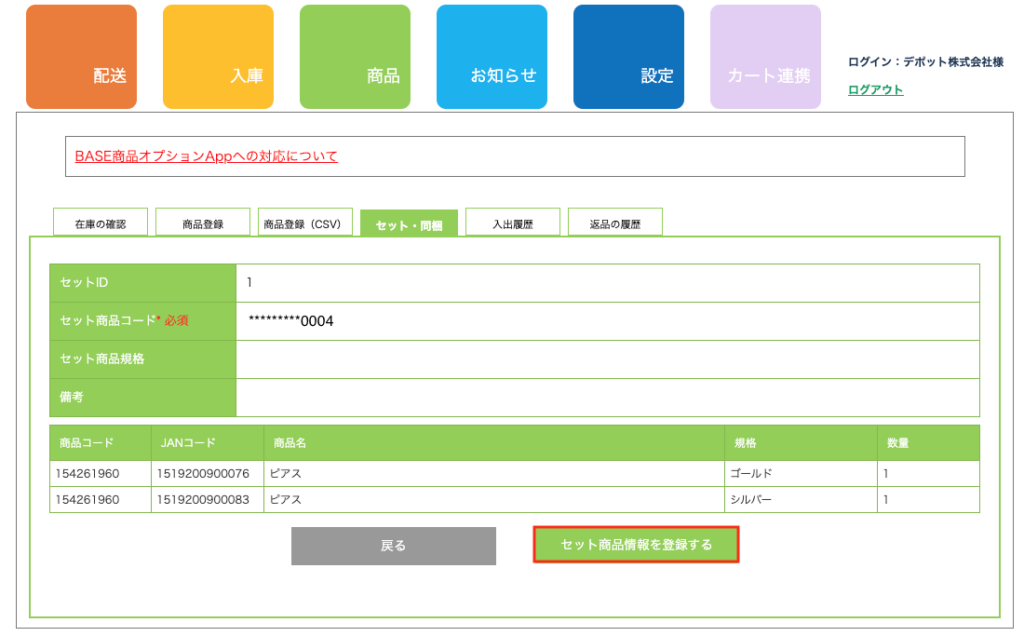The image size is (1024, 636).
Task: Switch to 商品登録 tab
Action: (203, 224)
